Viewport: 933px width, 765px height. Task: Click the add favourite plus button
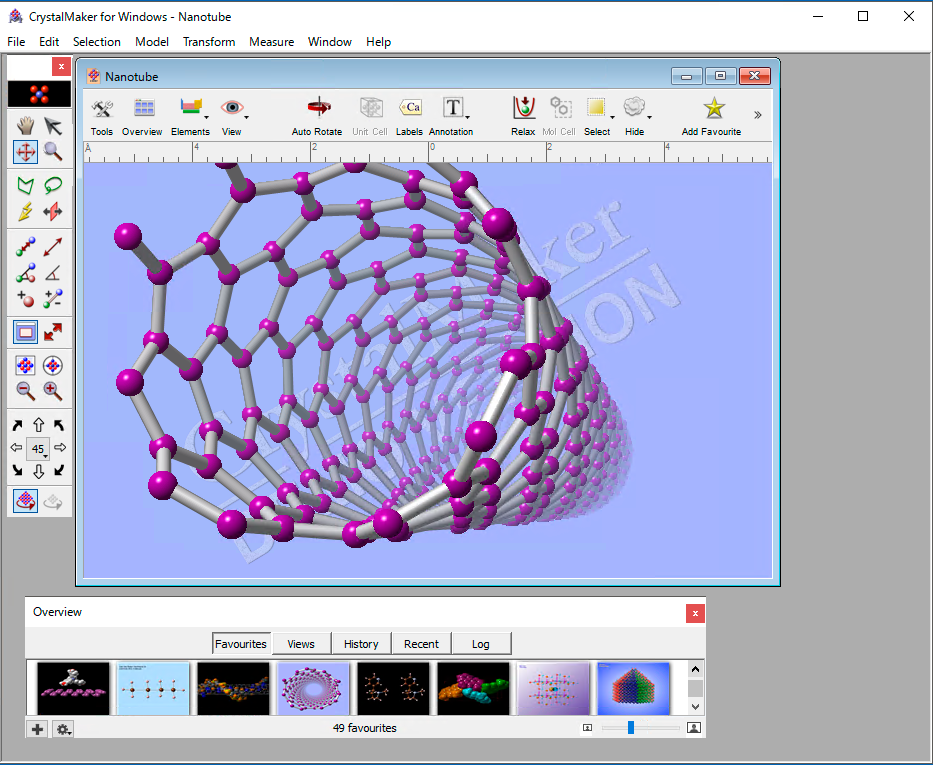pos(37,729)
